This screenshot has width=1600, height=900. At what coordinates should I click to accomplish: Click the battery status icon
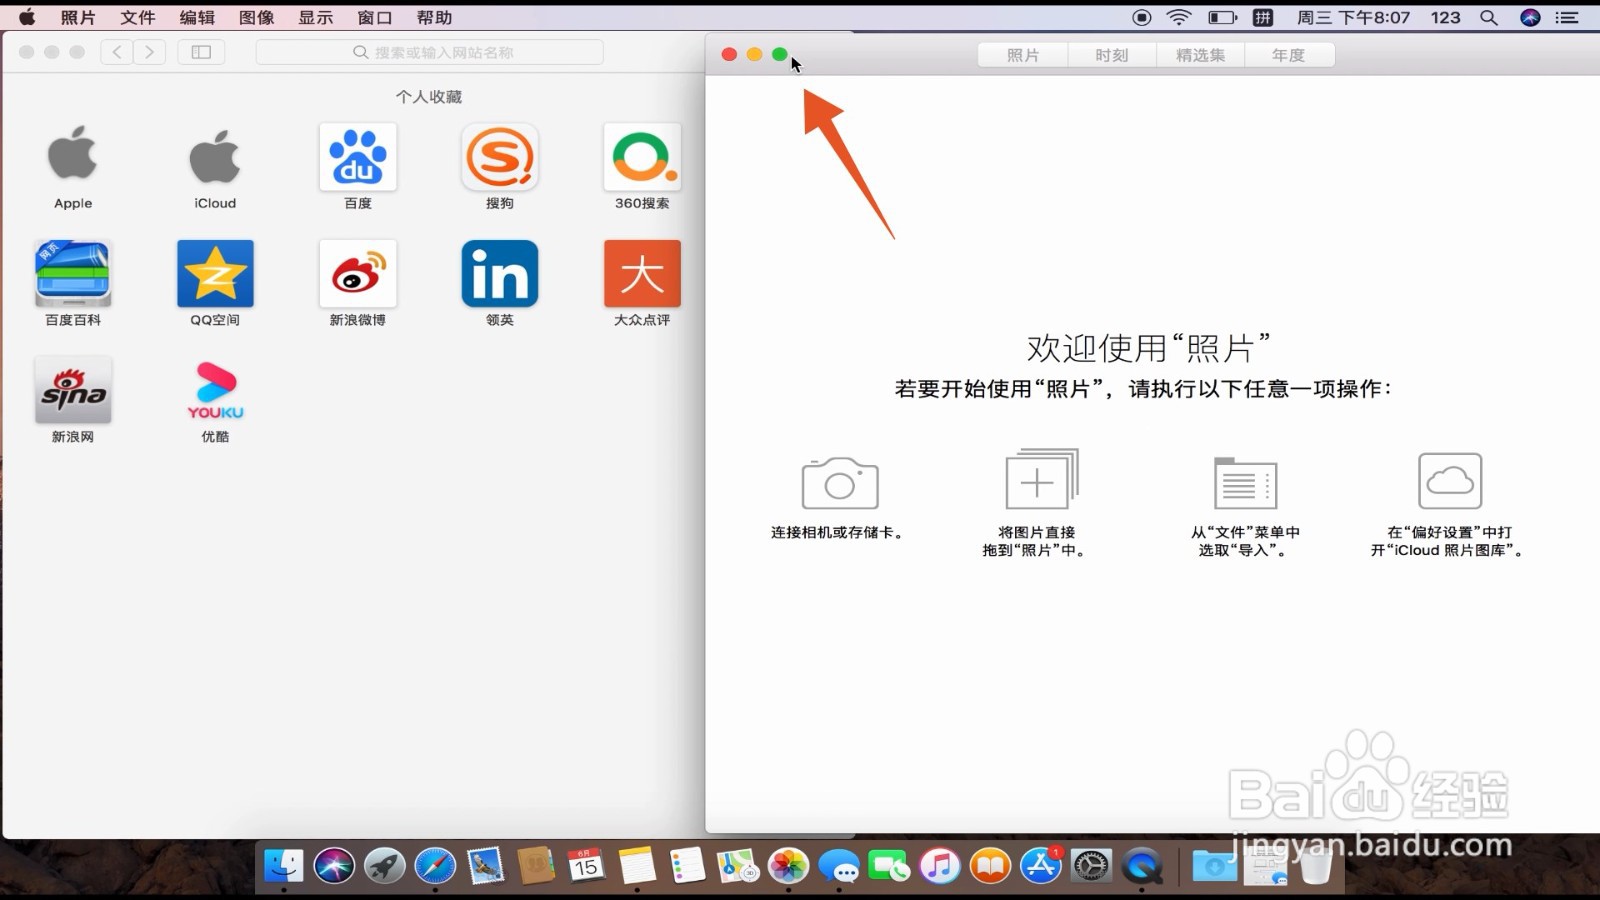pyautogui.click(x=1223, y=17)
